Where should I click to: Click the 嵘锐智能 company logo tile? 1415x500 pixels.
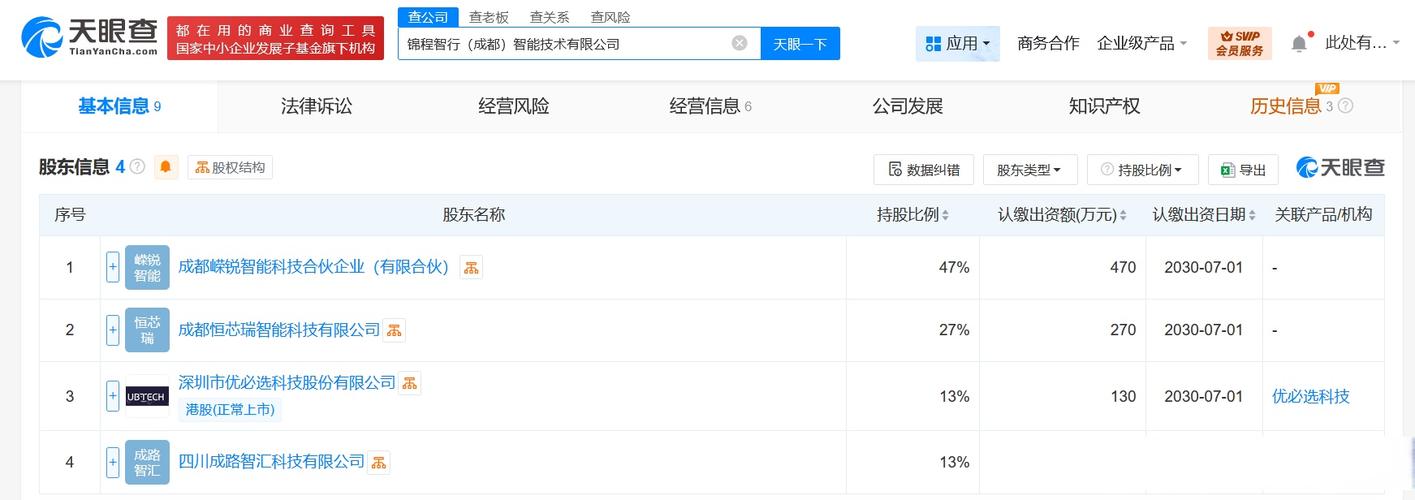point(147,267)
